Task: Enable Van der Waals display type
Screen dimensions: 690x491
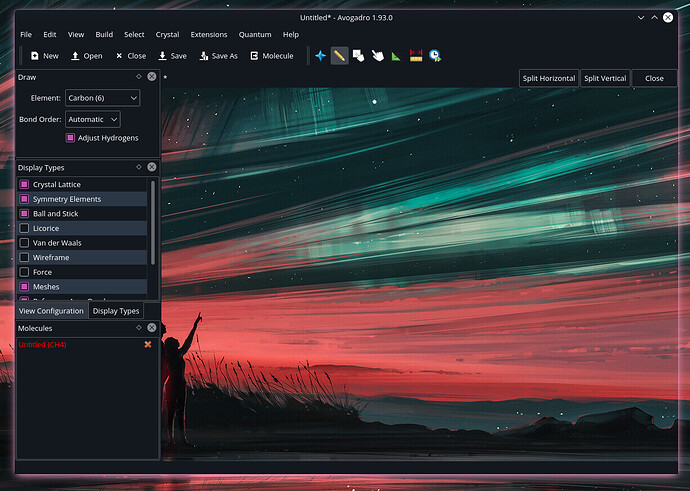Action: (x=24, y=242)
